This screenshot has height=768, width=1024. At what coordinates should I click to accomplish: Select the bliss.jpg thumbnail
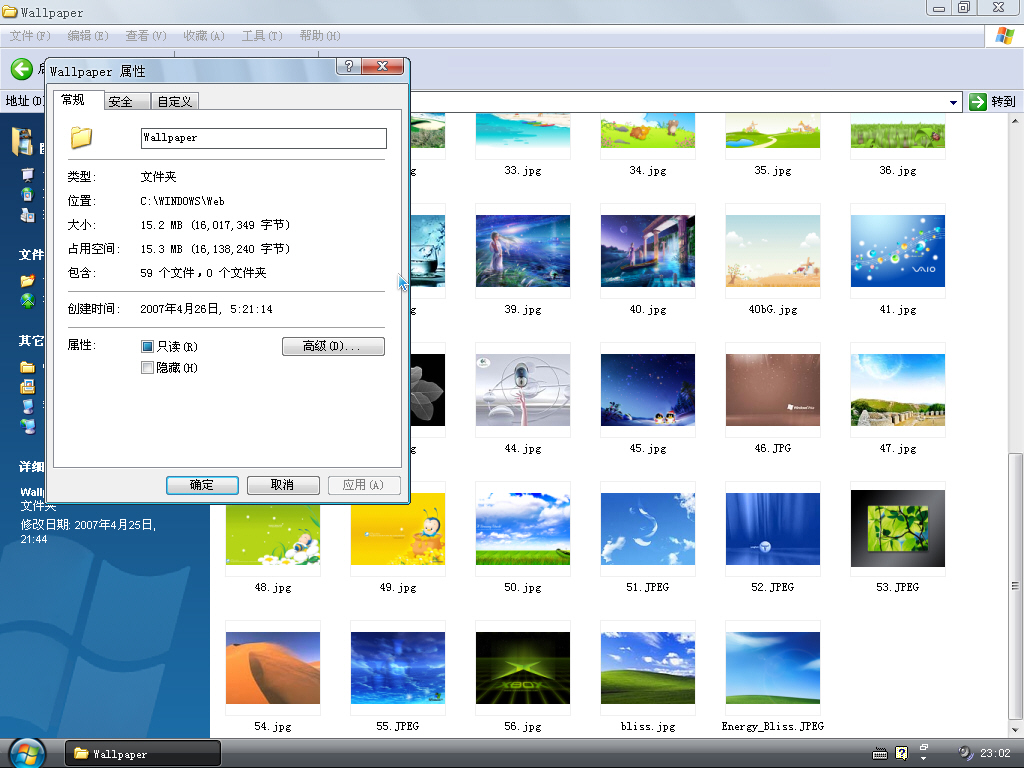tap(648, 668)
